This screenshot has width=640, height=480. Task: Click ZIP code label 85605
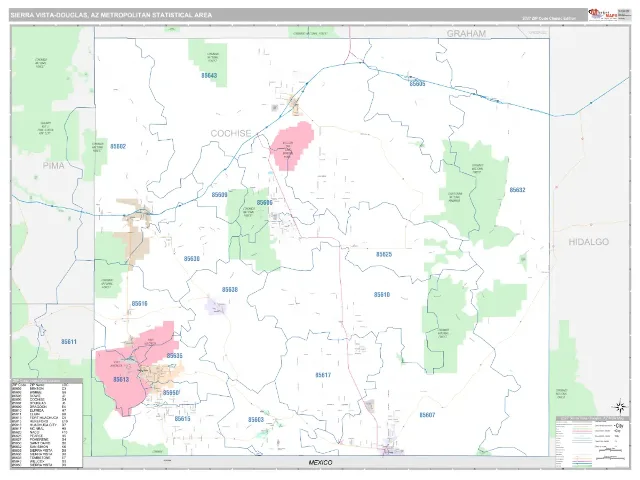point(417,84)
